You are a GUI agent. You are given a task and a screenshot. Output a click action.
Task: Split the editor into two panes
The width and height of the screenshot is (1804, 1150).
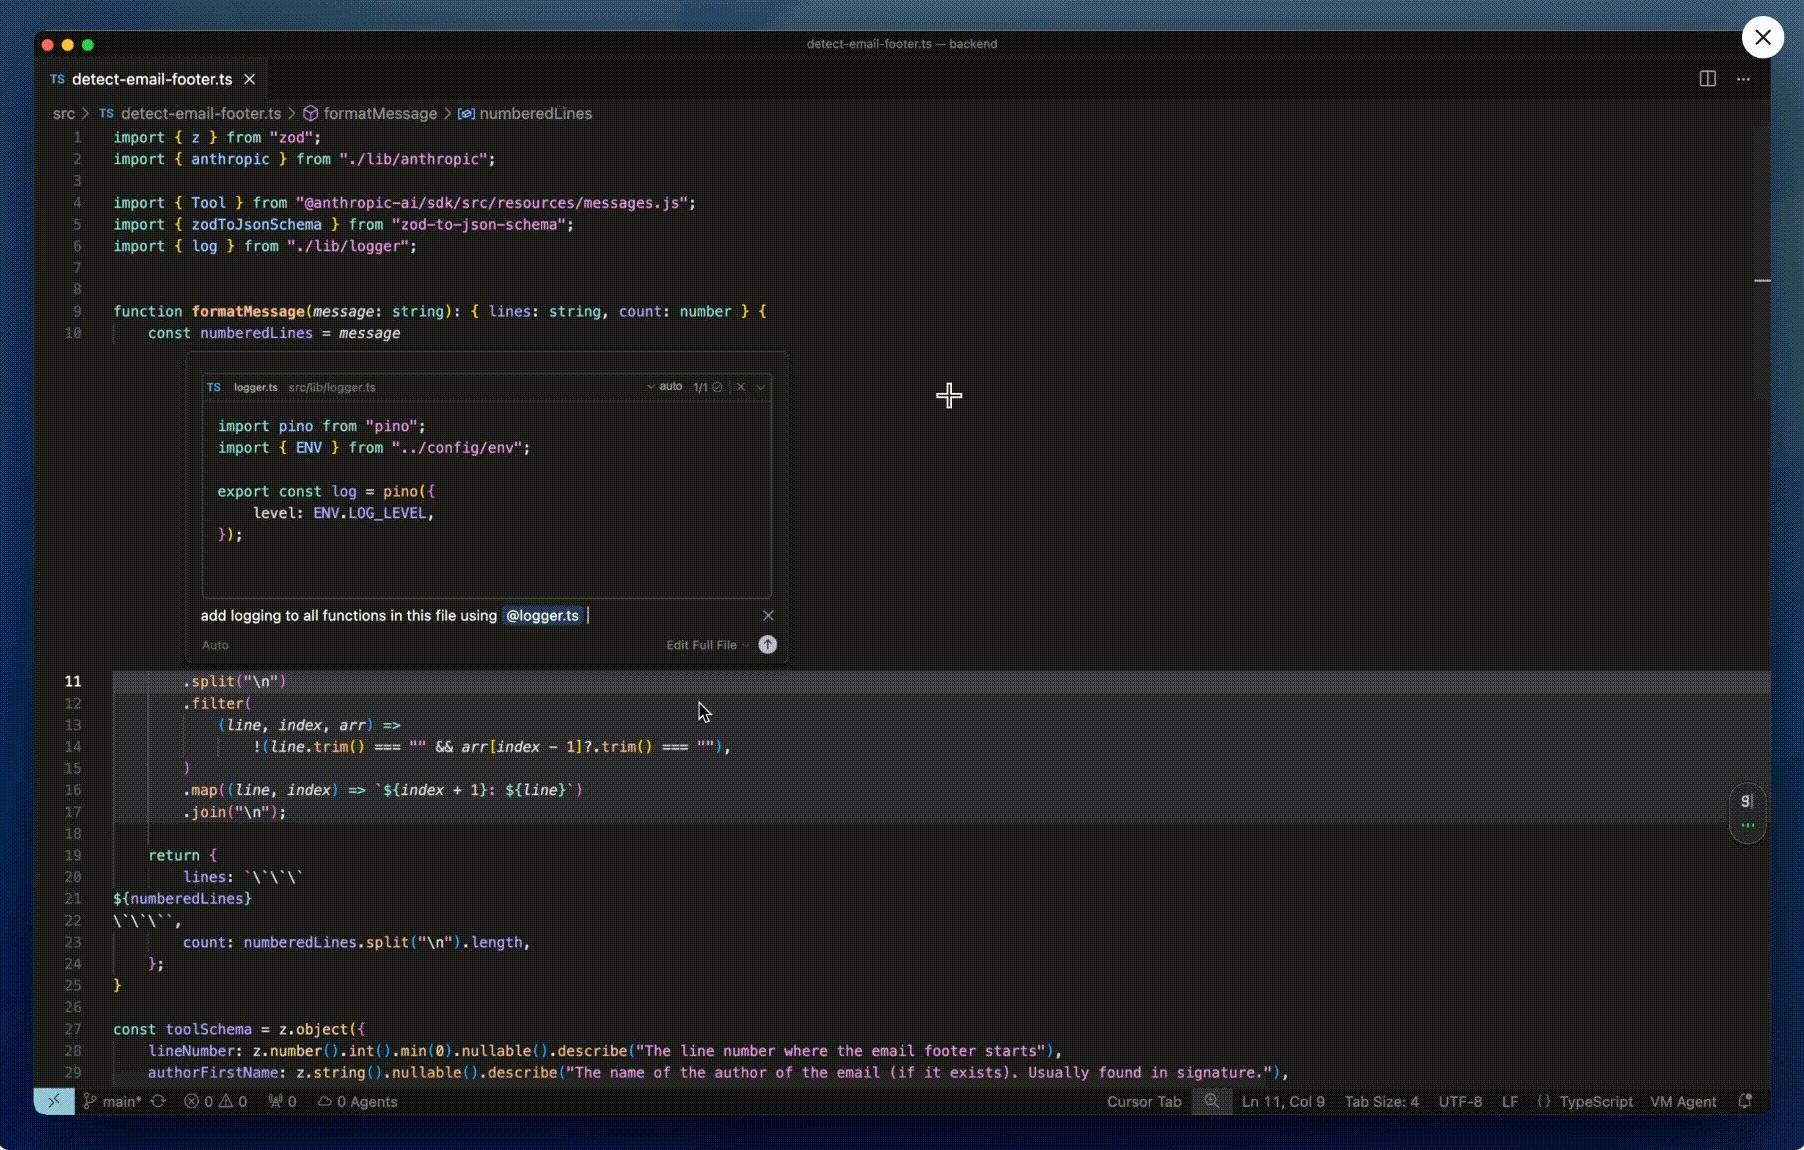coord(1707,79)
